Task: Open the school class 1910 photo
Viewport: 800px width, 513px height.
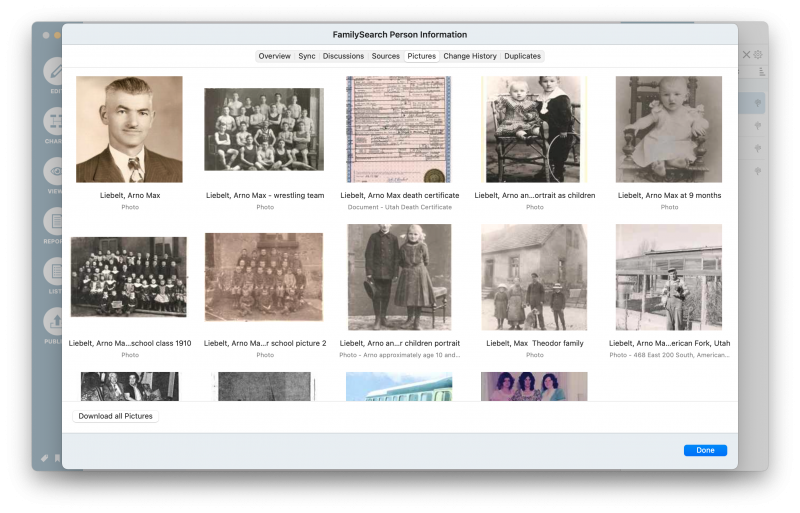Action: coord(129,277)
